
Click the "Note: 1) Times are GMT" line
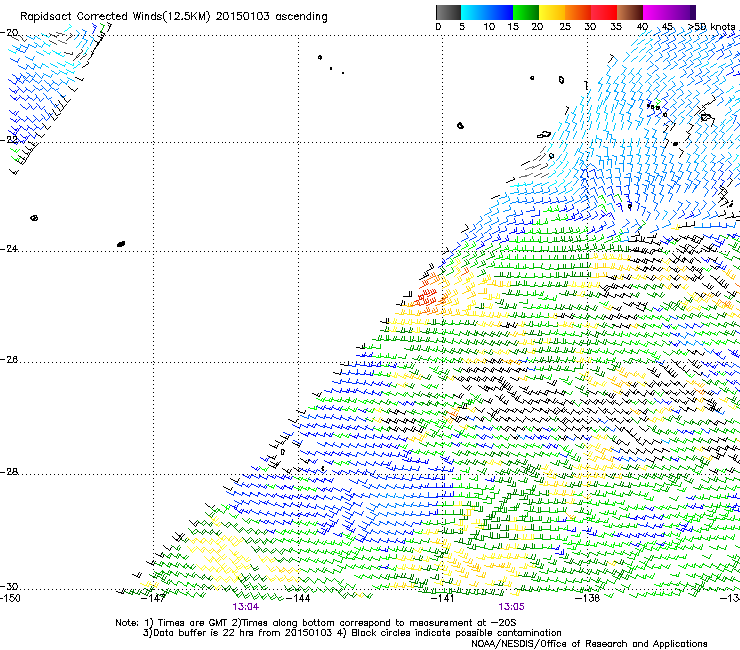(x=316, y=623)
